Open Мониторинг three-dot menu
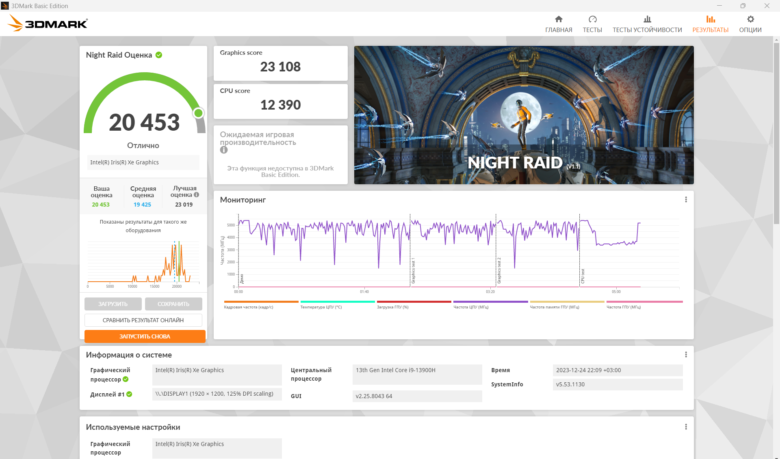780x459 pixels. click(x=686, y=199)
